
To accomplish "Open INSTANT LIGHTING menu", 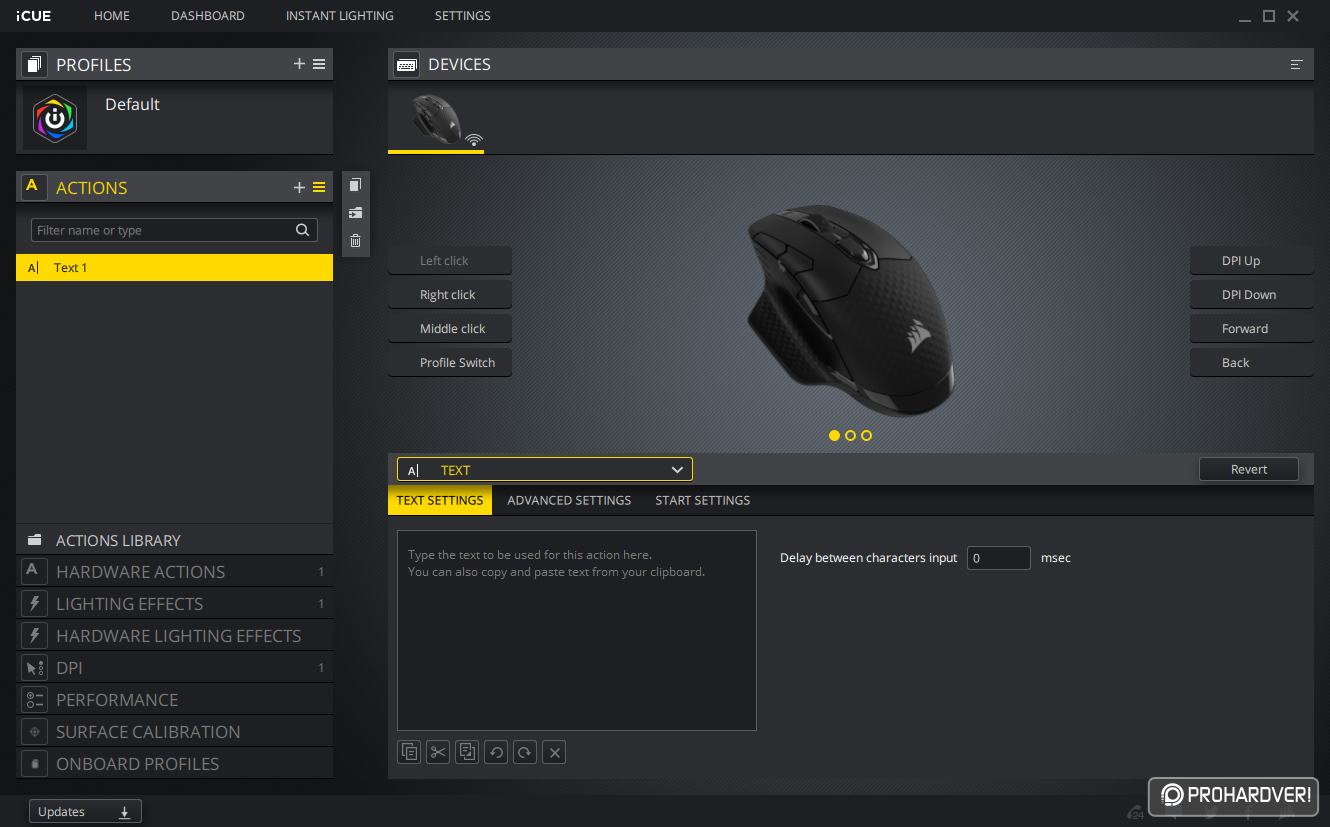I will coord(340,16).
